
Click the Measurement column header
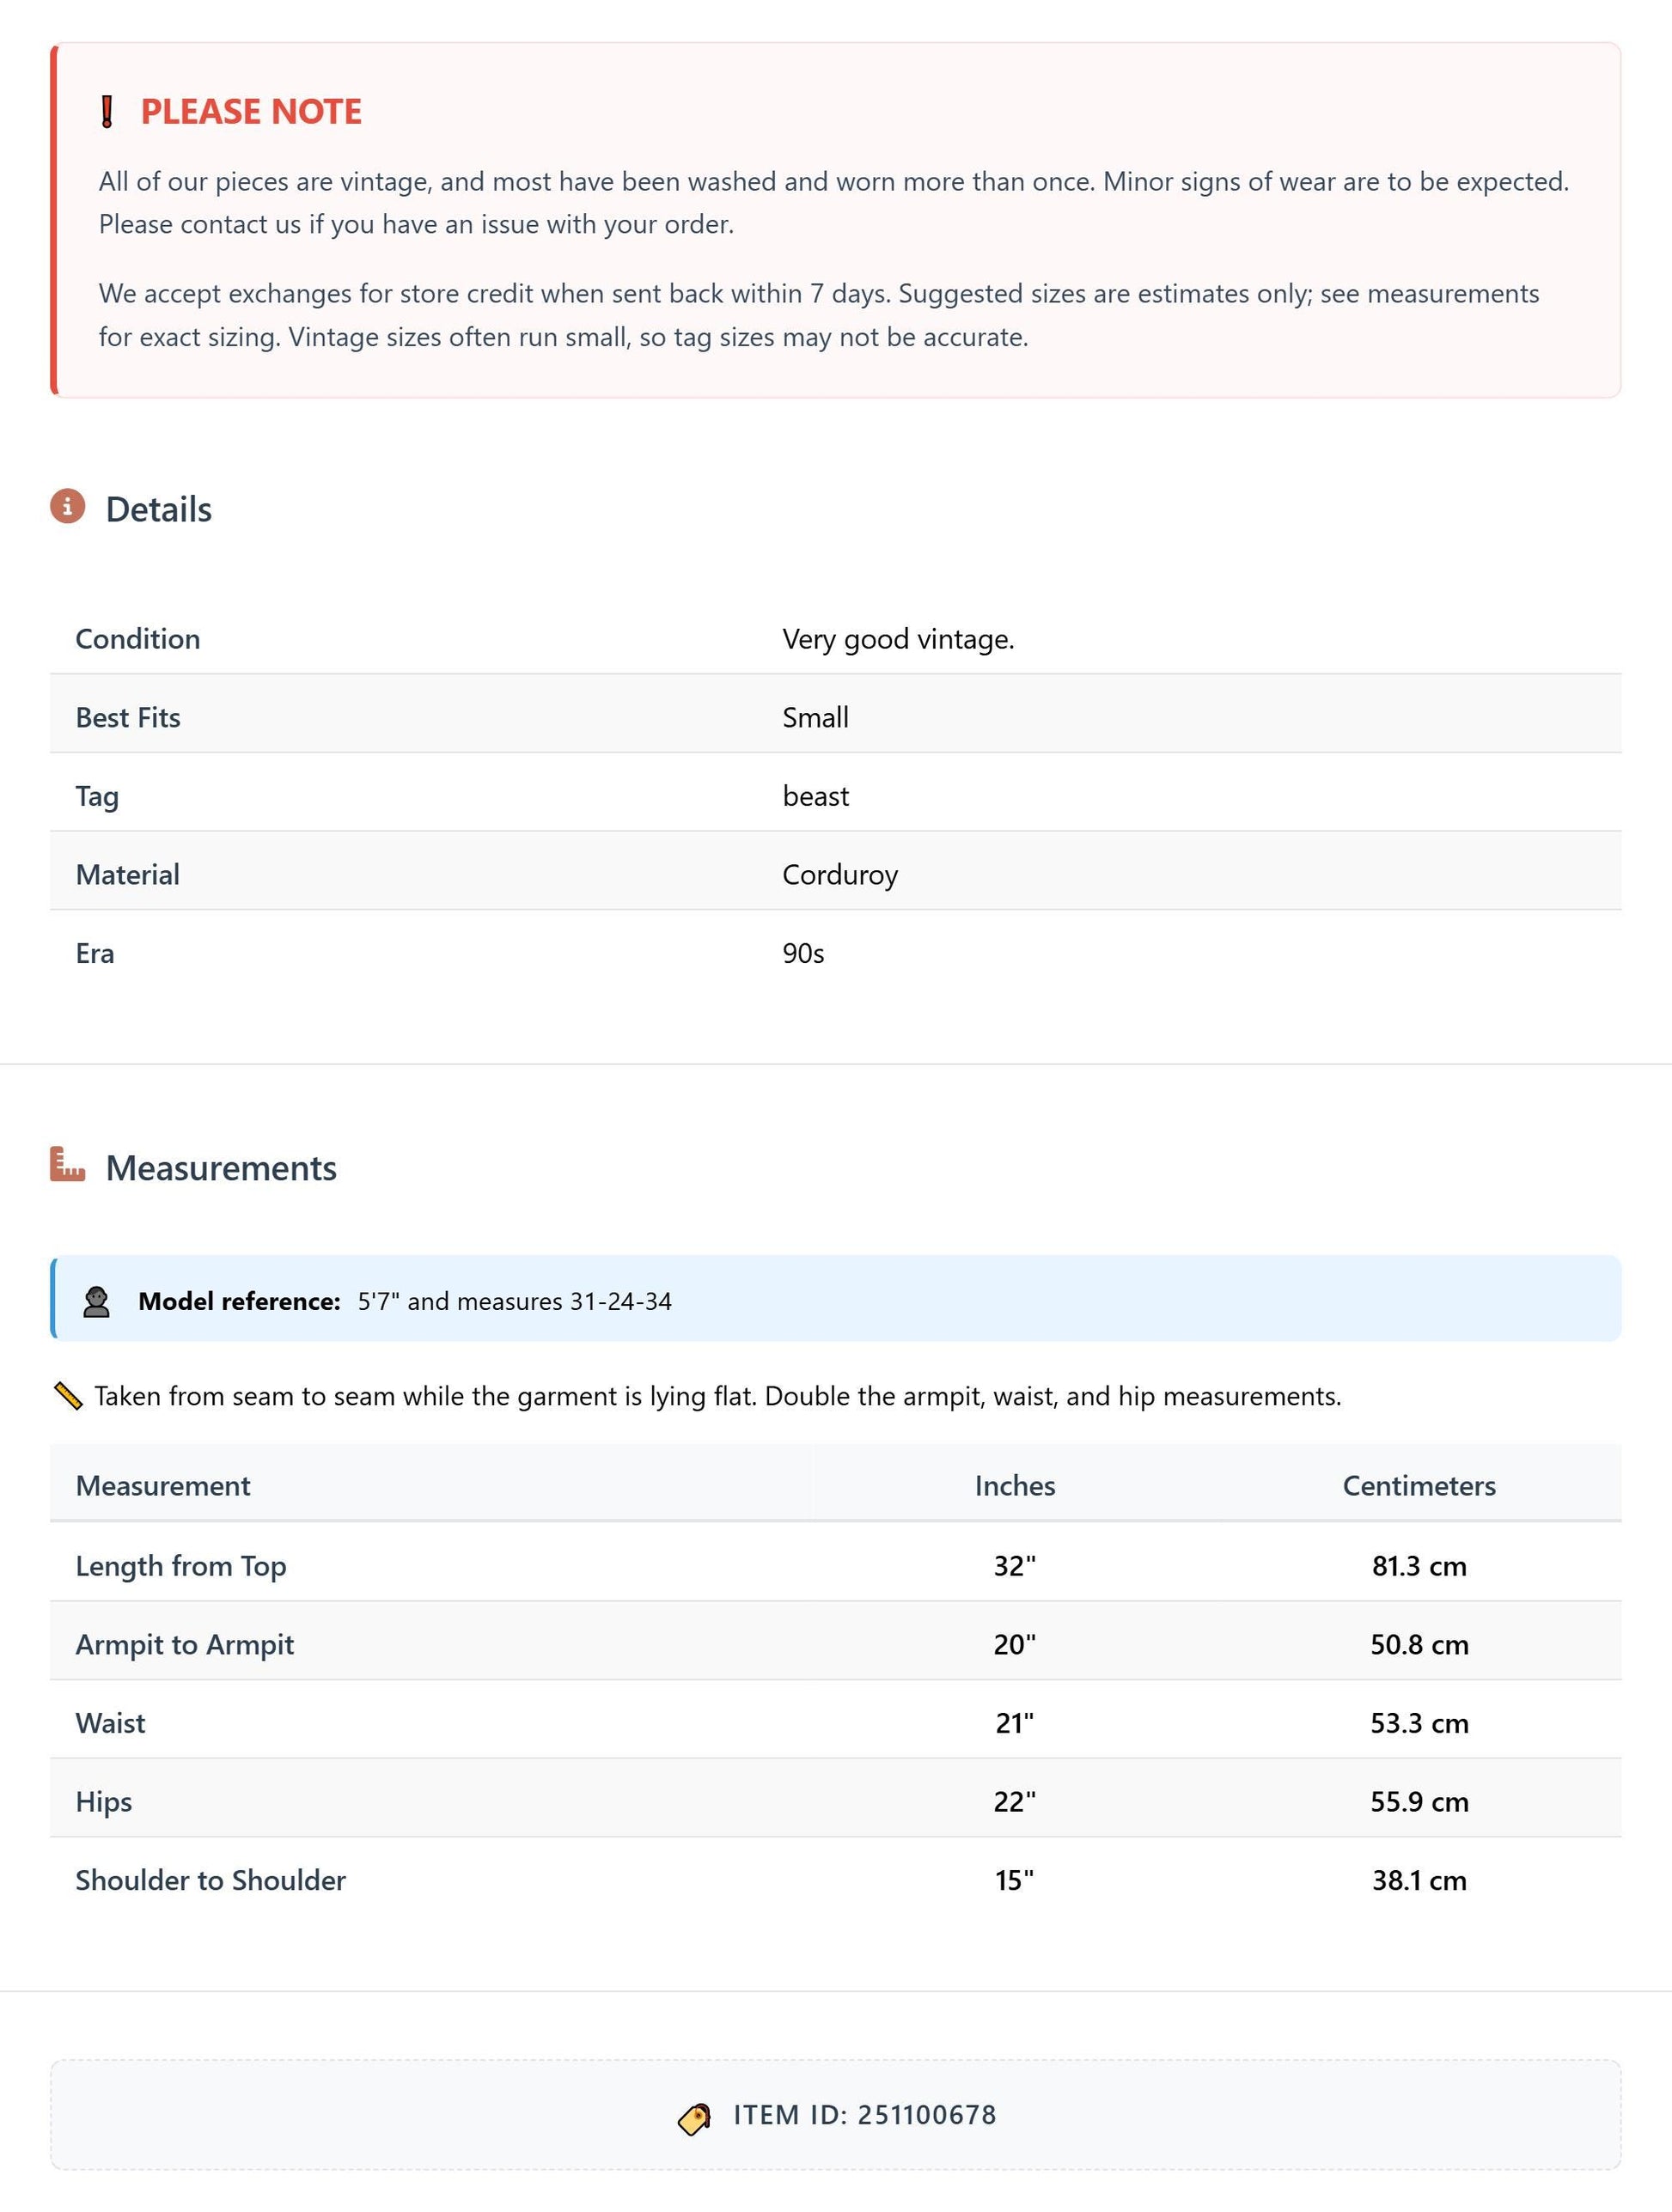click(x=163, y=1486)
